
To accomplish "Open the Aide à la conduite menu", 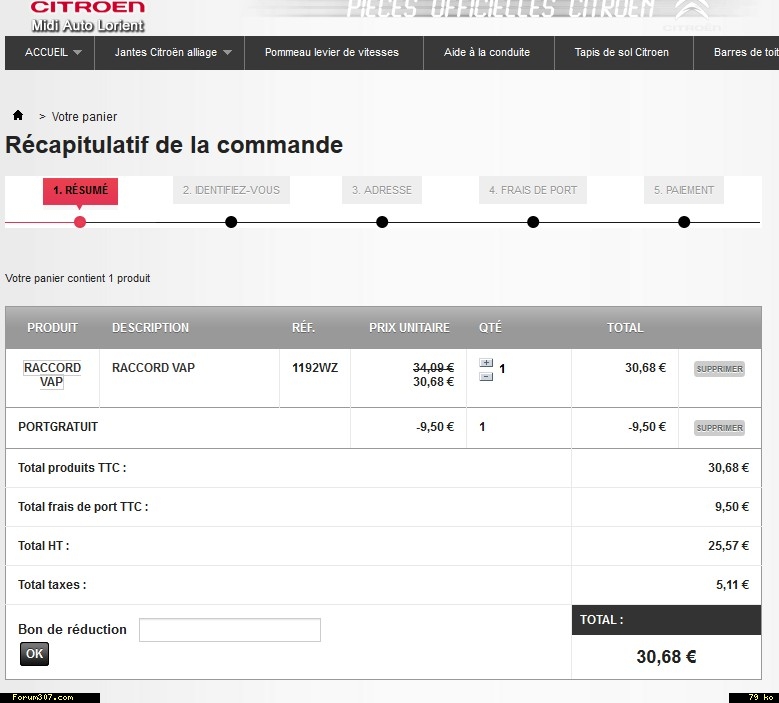I will (x=487, y=52).
